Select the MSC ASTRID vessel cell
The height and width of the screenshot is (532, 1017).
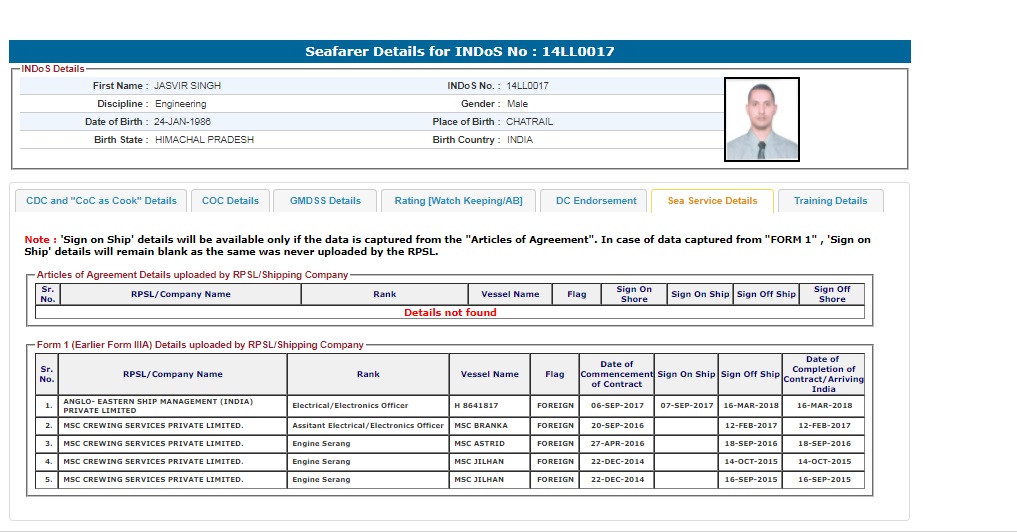pos(479,443)
